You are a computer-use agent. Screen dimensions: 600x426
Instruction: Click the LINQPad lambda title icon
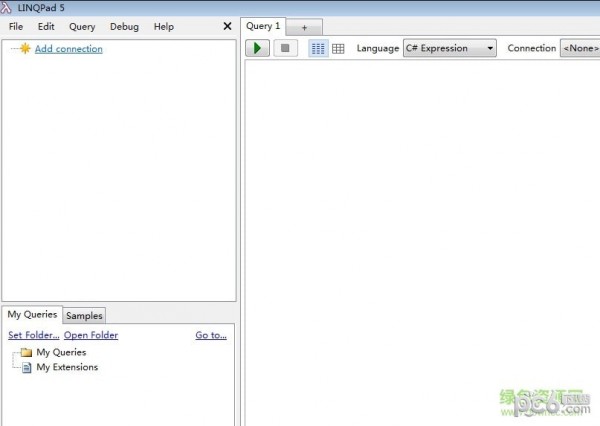(x=6, y=7)
